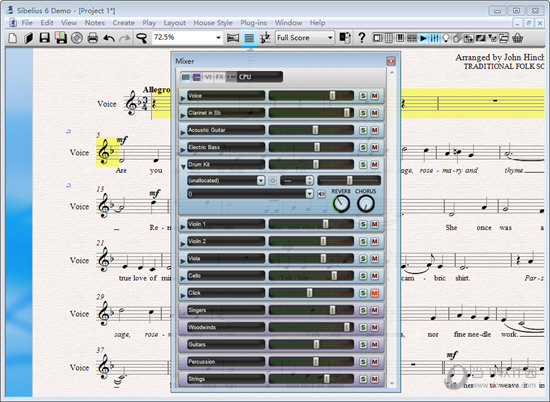
Task: Create a new score with the blank page icon
Action: 13,38
